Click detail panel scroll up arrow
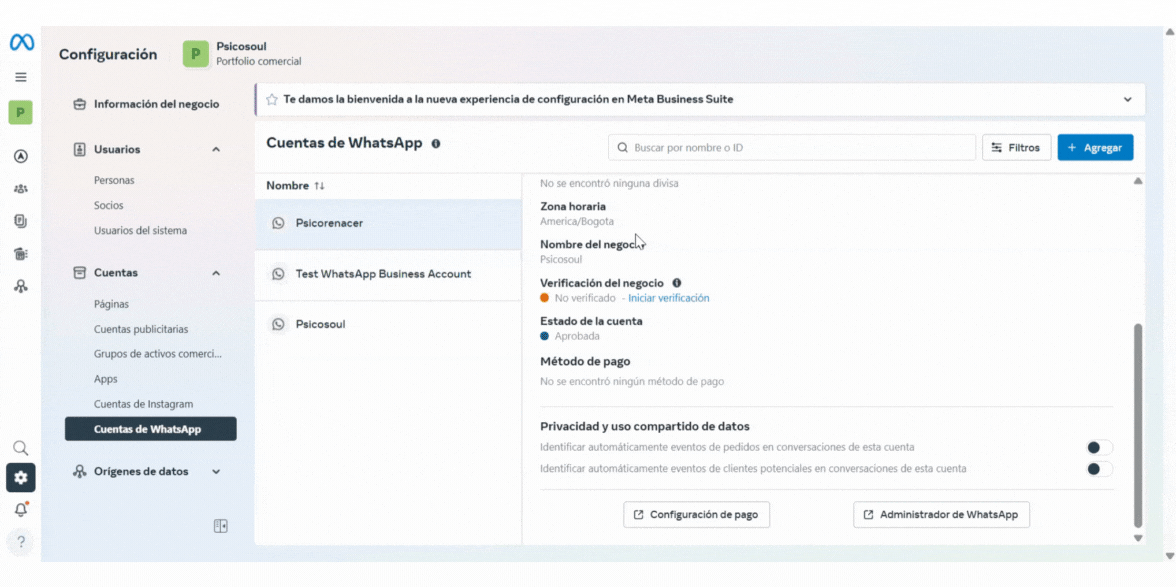 tap(1138, 181)
